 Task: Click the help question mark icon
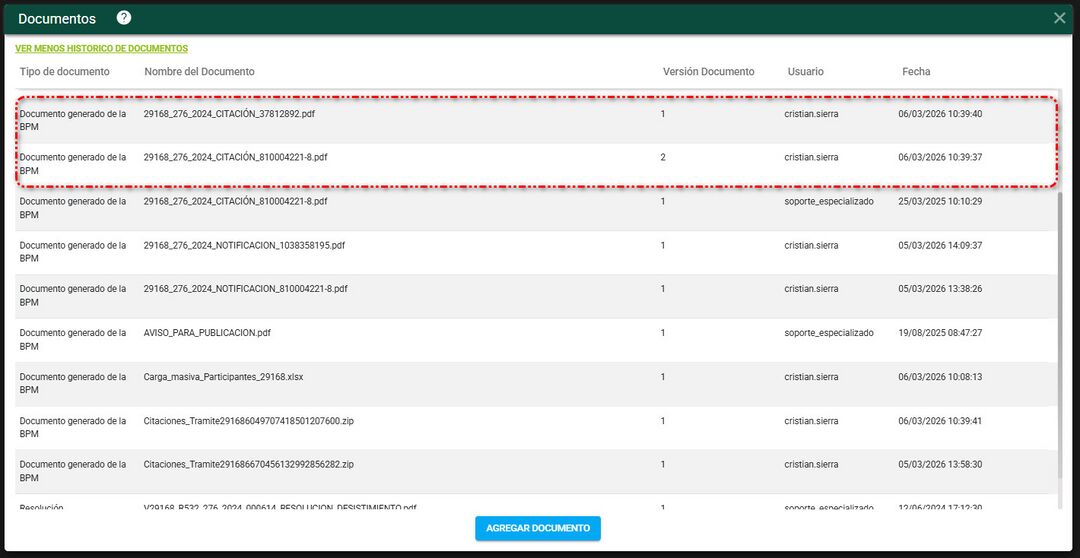(x=124, y=18)
